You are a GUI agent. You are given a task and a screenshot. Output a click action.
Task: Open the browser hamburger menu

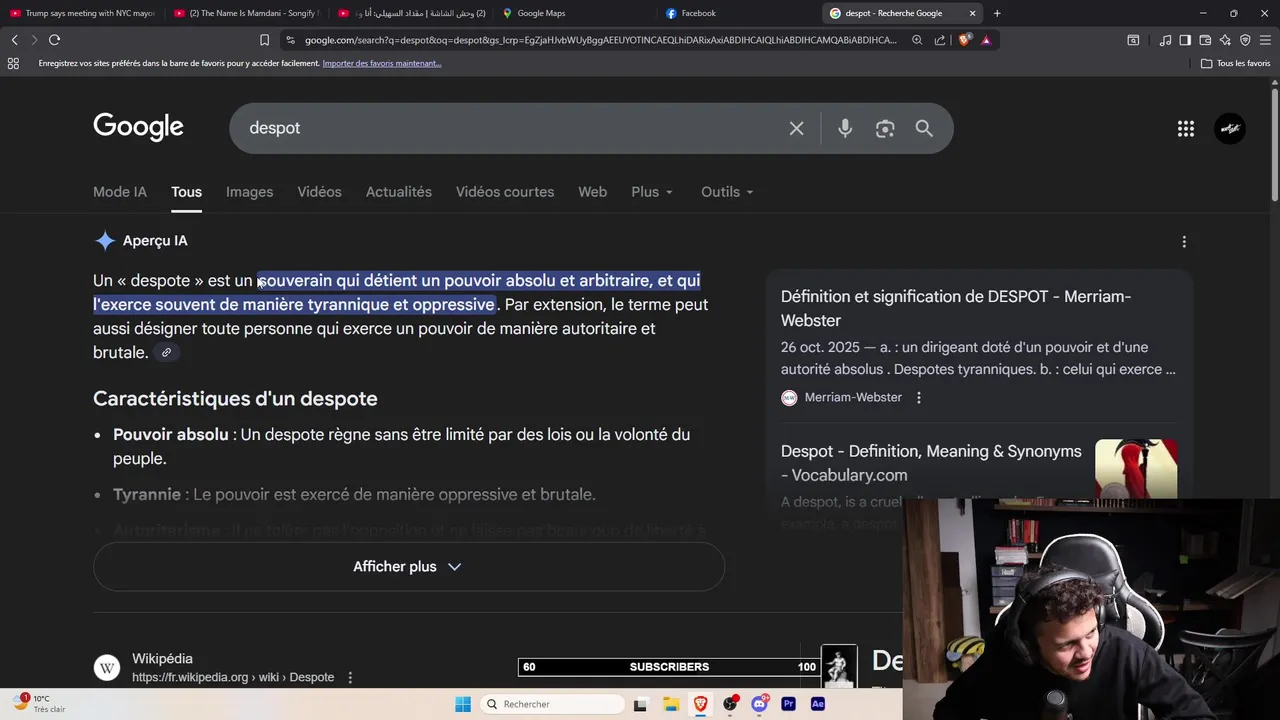coord(1266,40)
